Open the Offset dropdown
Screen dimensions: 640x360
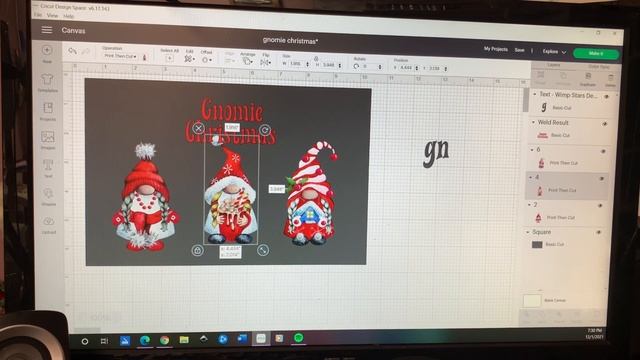pos(207,60)
